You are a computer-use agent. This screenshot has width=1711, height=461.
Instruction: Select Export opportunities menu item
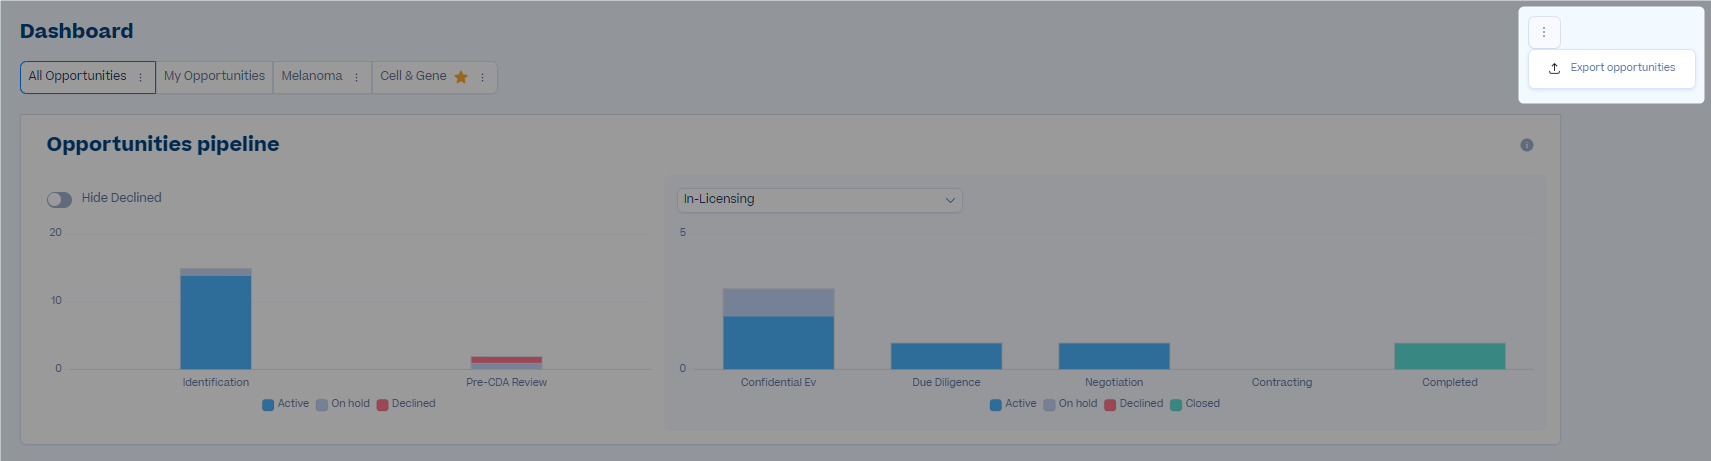tap(1621, 68)
